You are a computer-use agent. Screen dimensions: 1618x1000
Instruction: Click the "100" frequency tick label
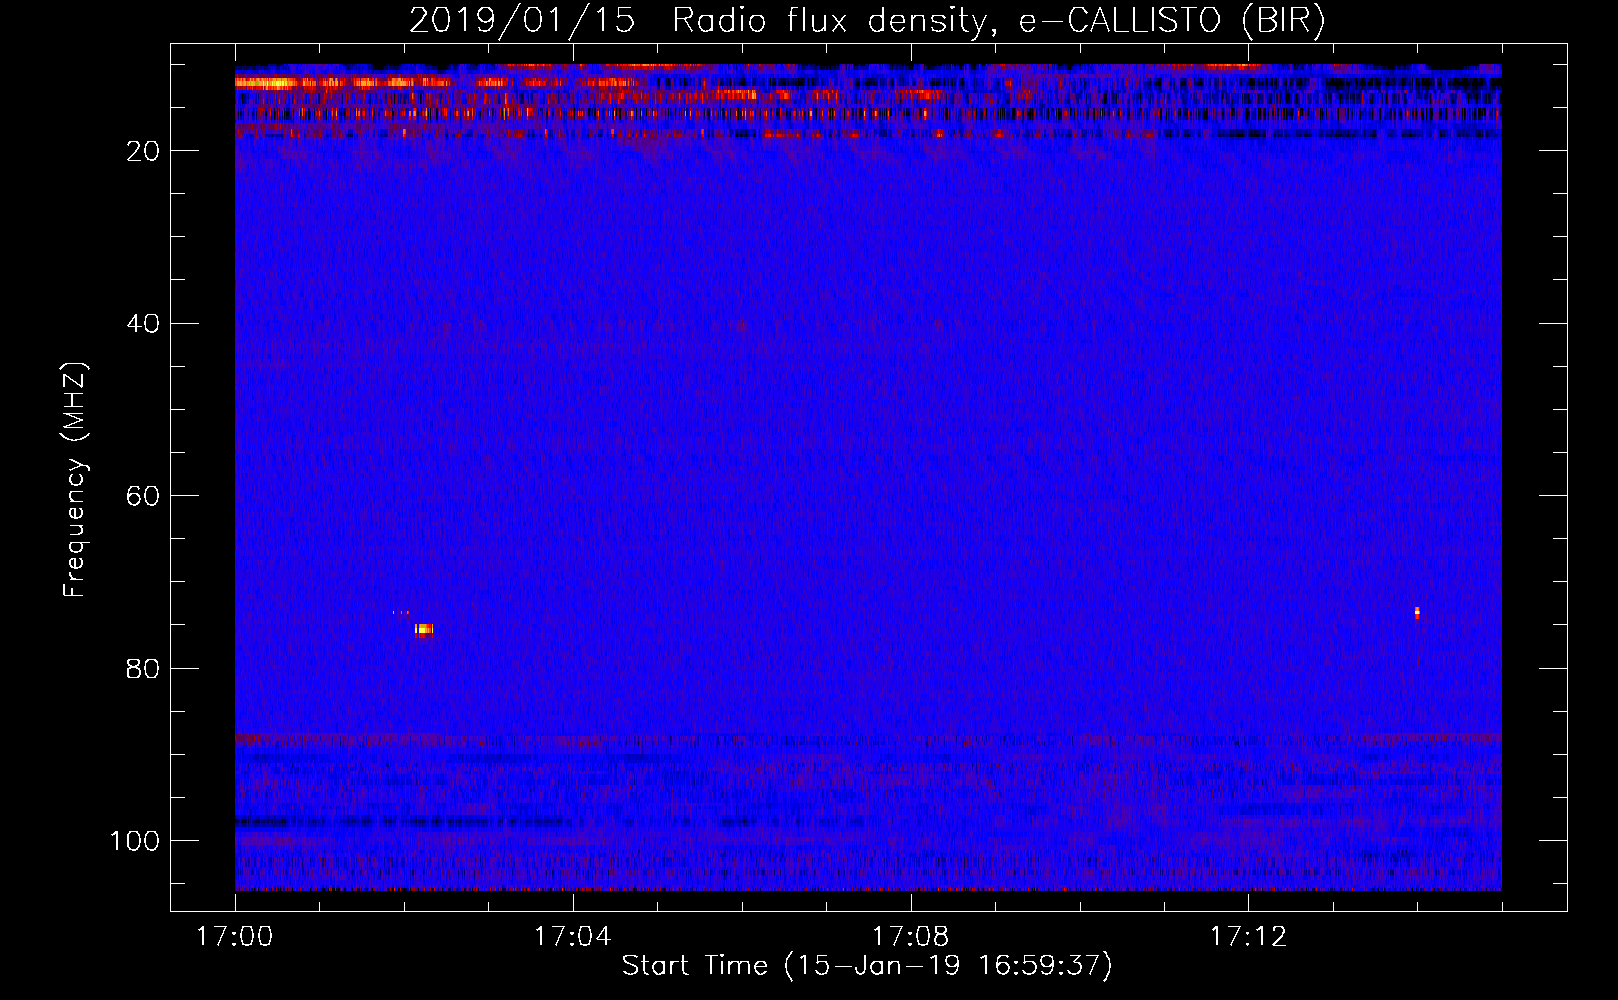click(135, 841)
